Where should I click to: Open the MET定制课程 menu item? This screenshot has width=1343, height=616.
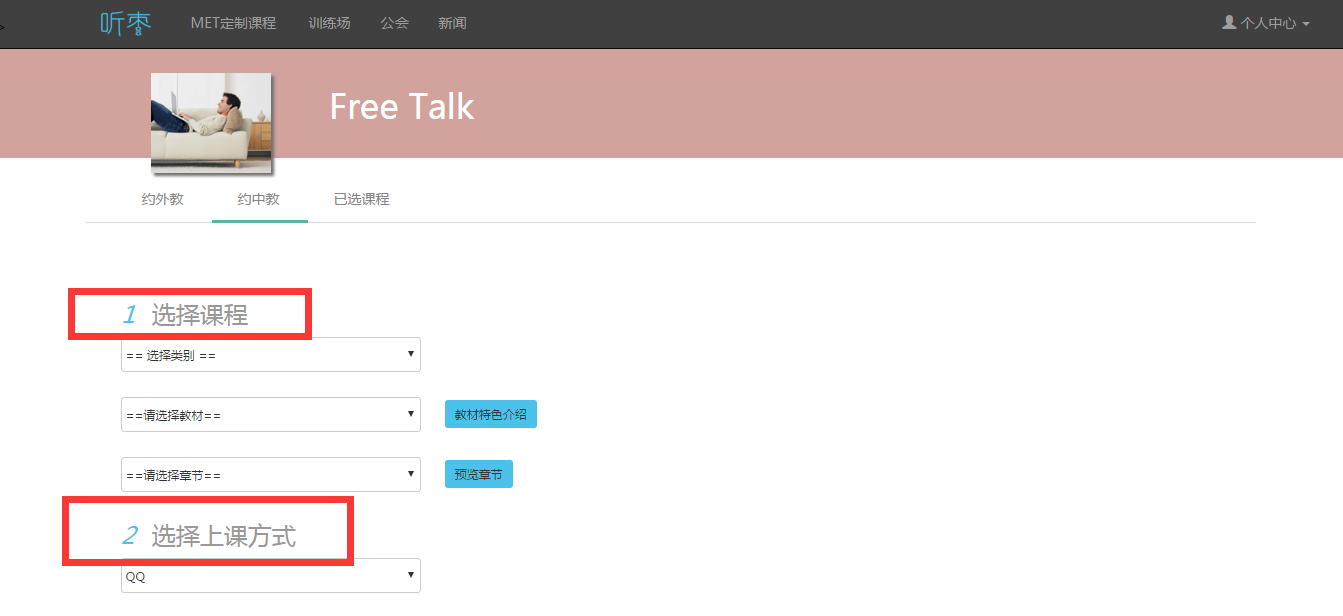pyautogui.click(x=233, y=23)
